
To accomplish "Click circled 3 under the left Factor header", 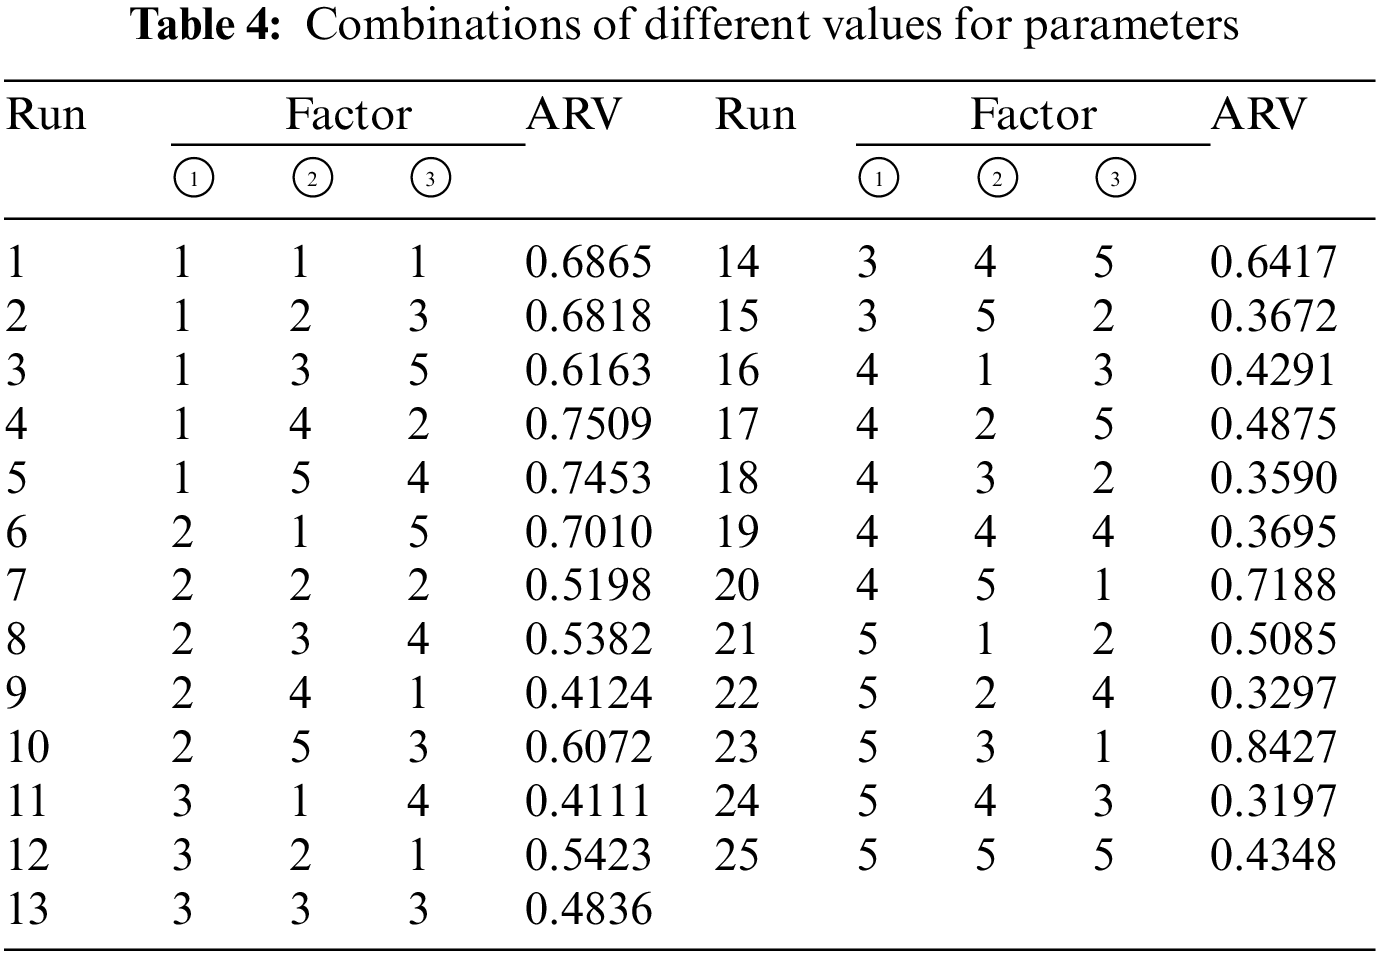I will [430, 179].
